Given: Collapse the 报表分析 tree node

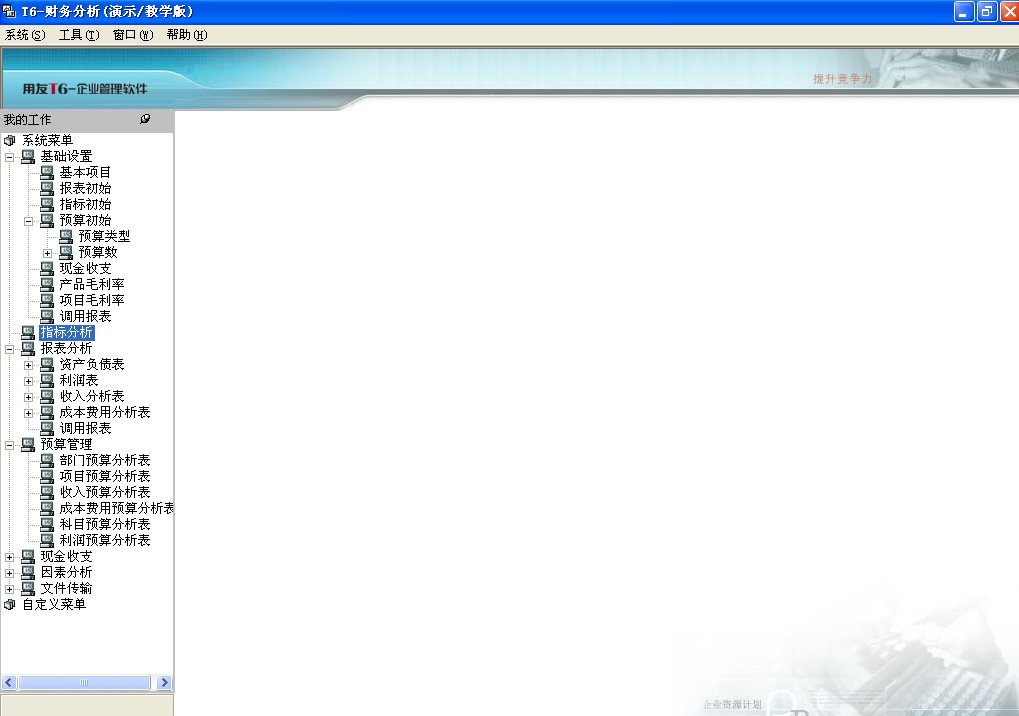Looking at the screenshot, I should pos(10,350).
